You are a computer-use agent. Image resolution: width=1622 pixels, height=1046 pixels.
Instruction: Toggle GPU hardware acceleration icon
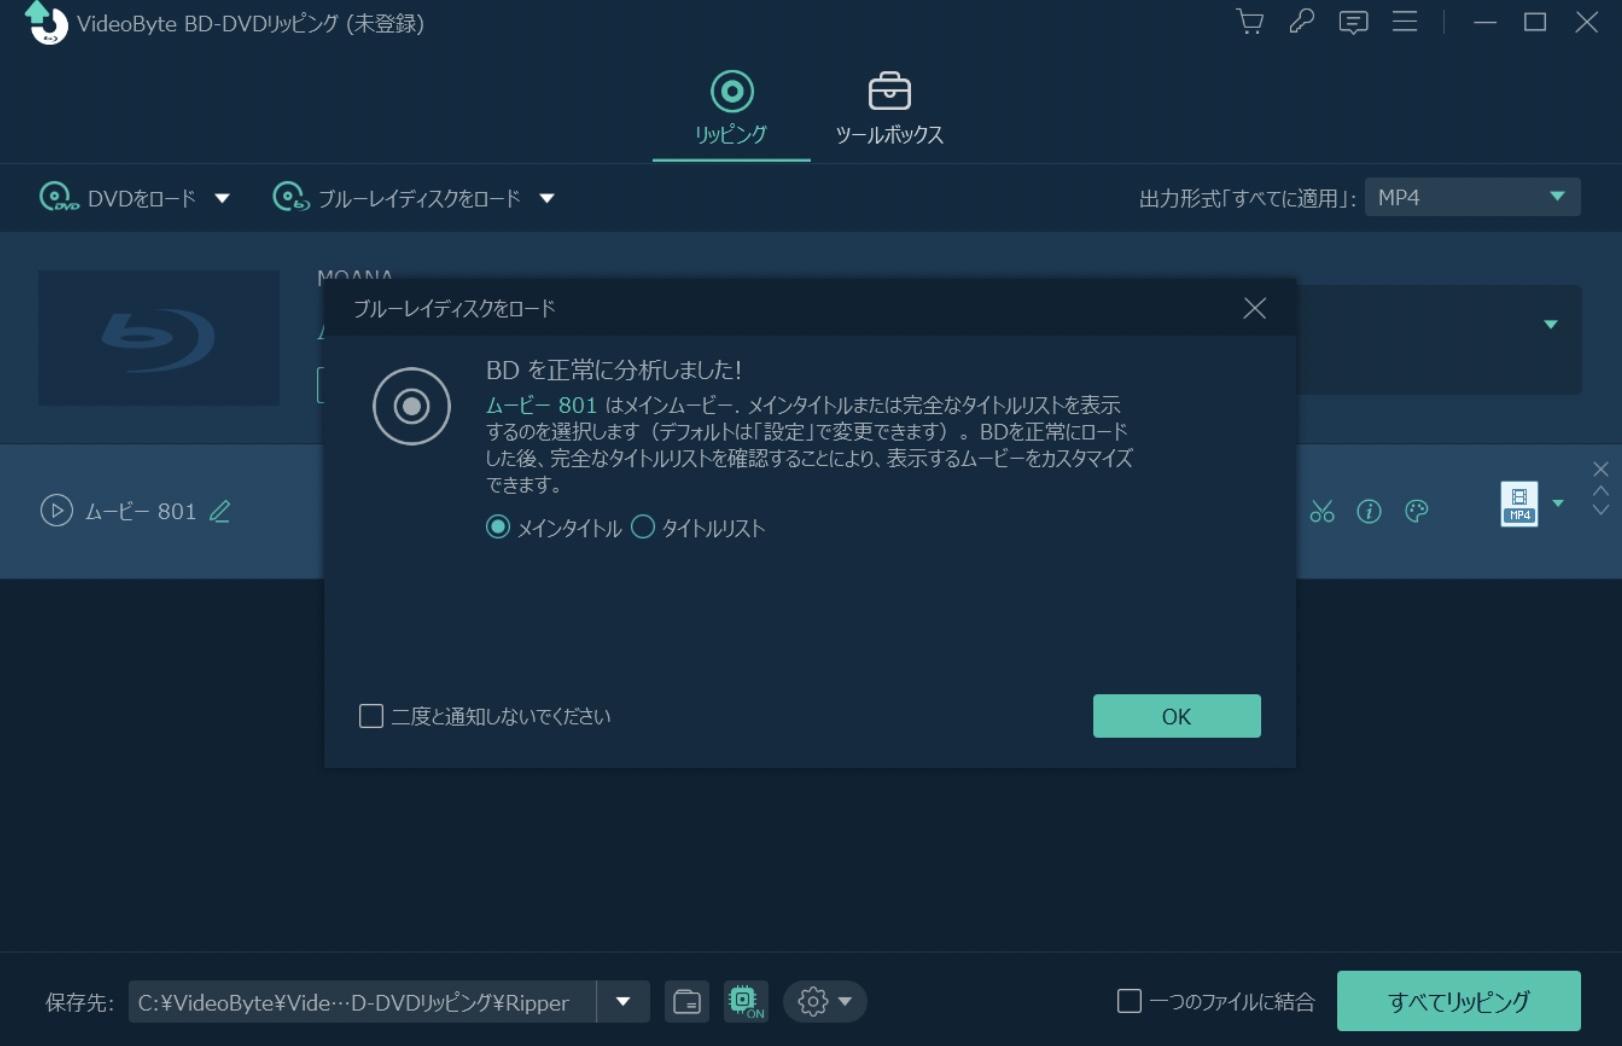[746, 1002]
